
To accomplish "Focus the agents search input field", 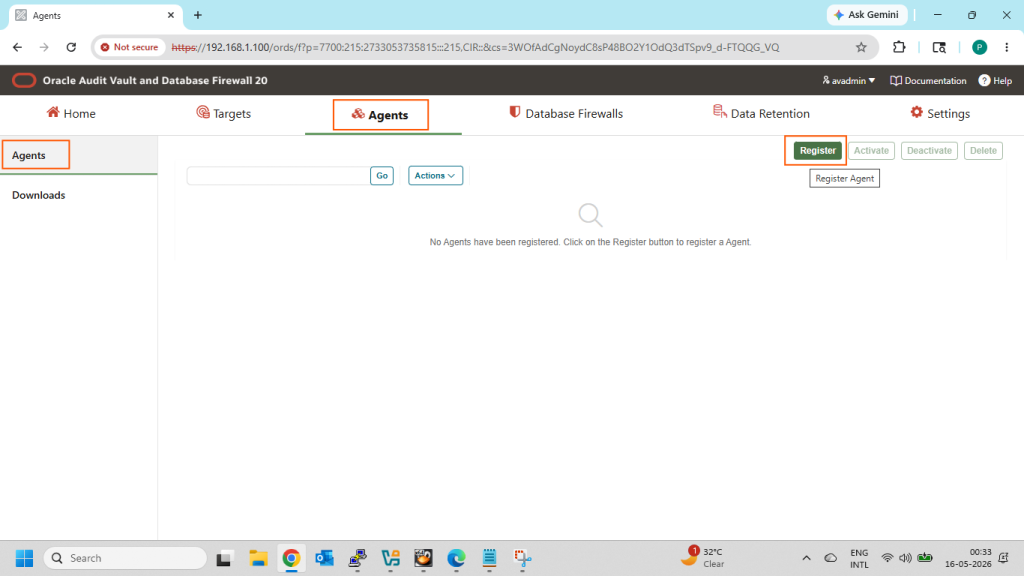I will 278,176.
